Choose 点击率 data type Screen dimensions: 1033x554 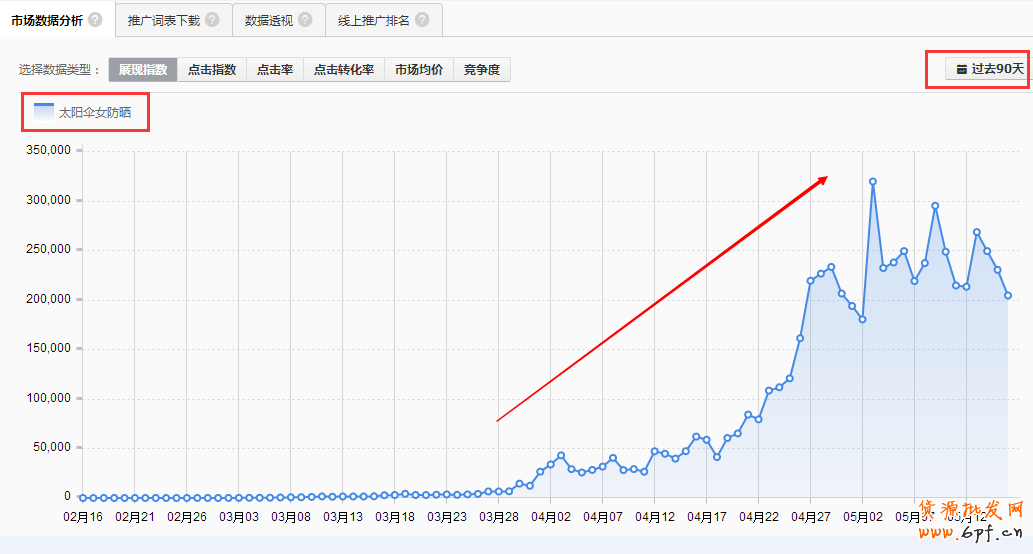point(275,70)
